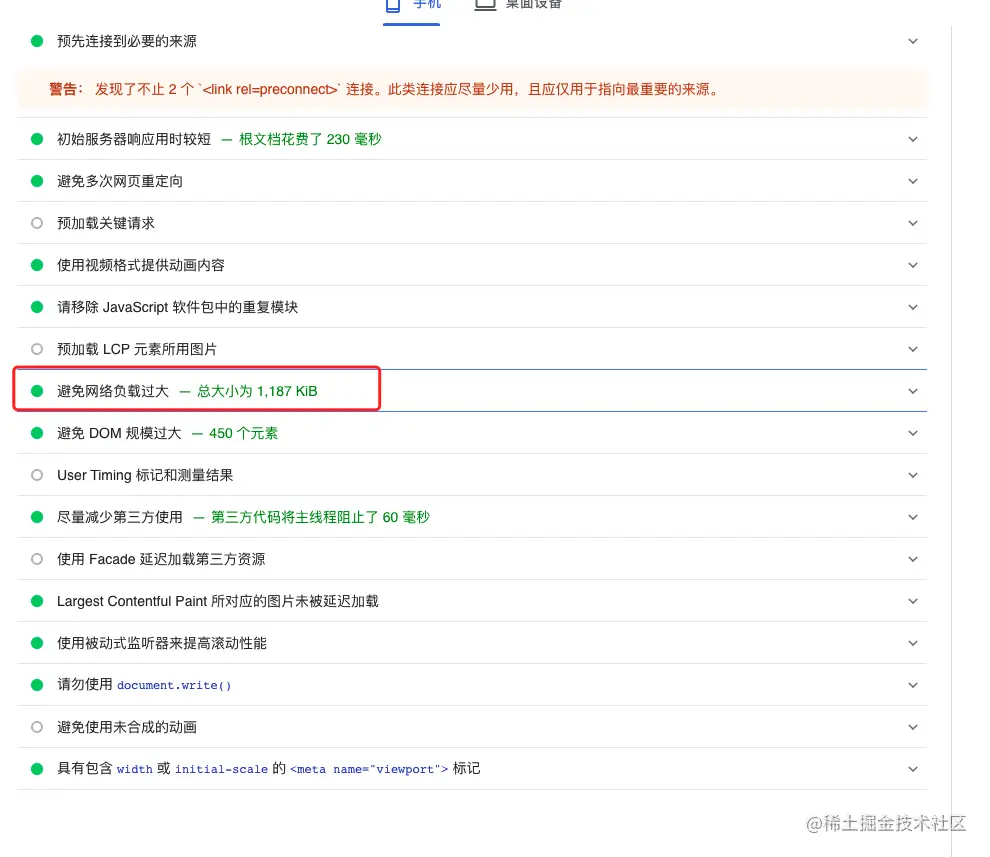Click green pass icon for 使用被动式监听器来提高滚动性能

point(37,643)
